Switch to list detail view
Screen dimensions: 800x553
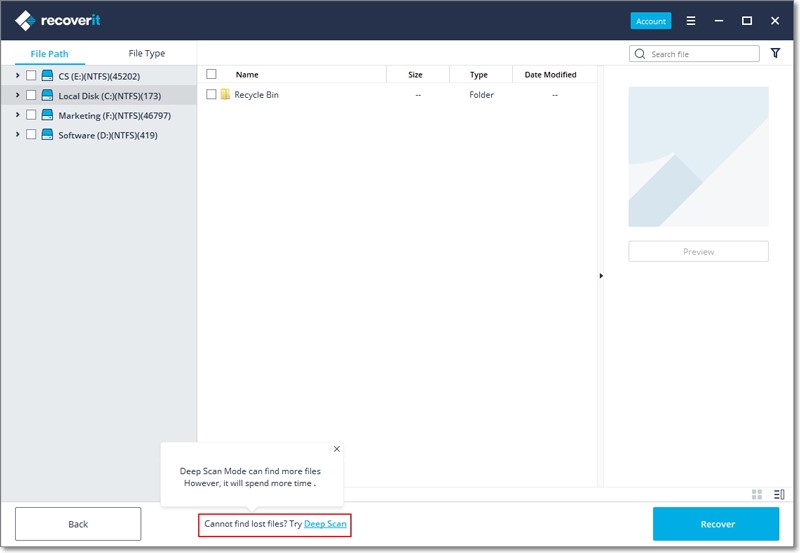pyautogui.click(x=779, y=494)
